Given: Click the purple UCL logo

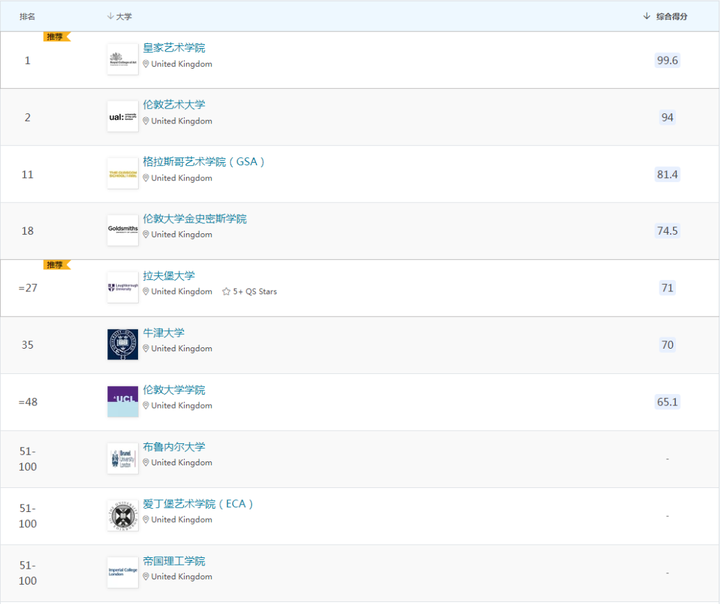Looking at the screenshot, I should tap(123, 401).
